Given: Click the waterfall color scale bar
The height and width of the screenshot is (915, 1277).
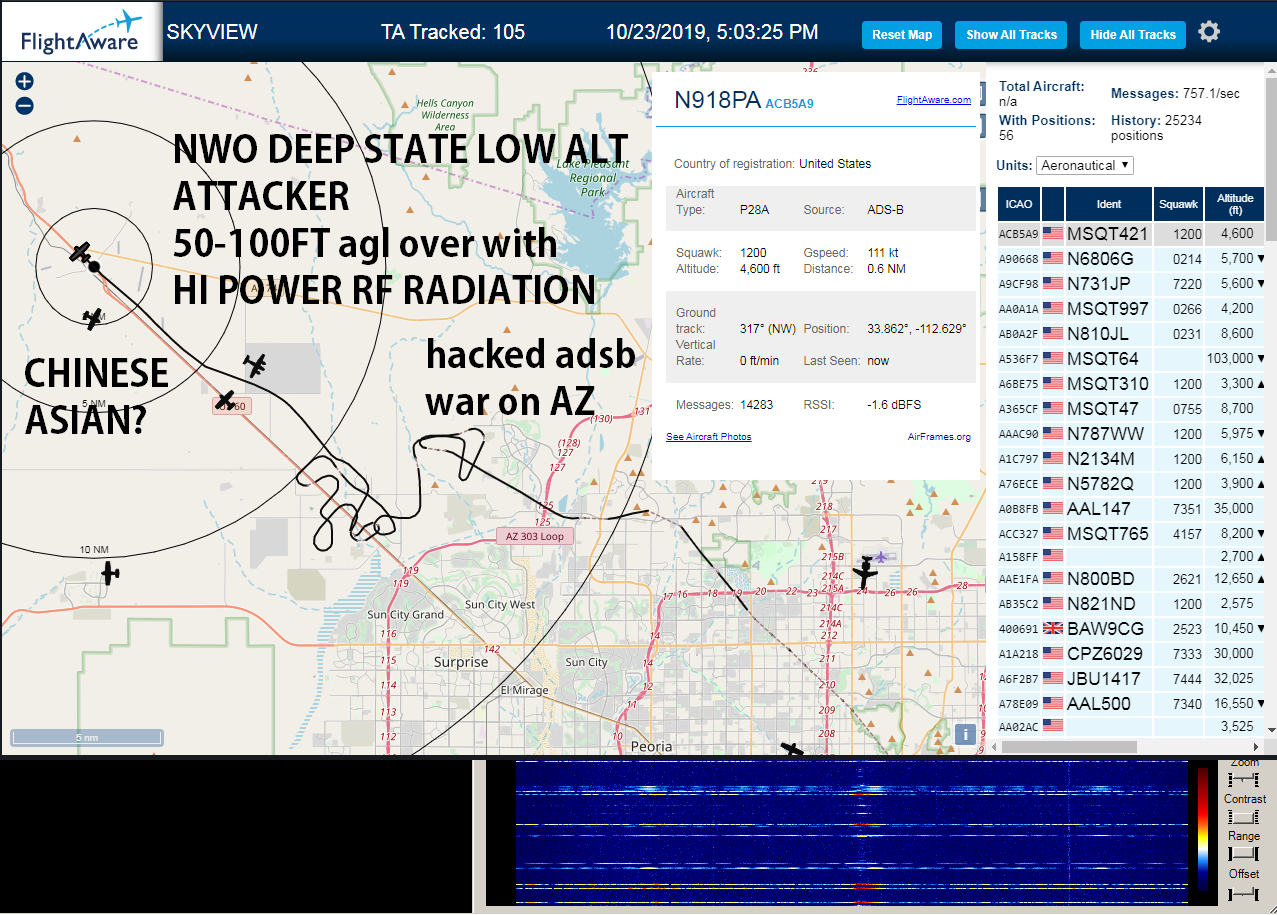Looking at the screenshot, I should [x=1202, y=829].
